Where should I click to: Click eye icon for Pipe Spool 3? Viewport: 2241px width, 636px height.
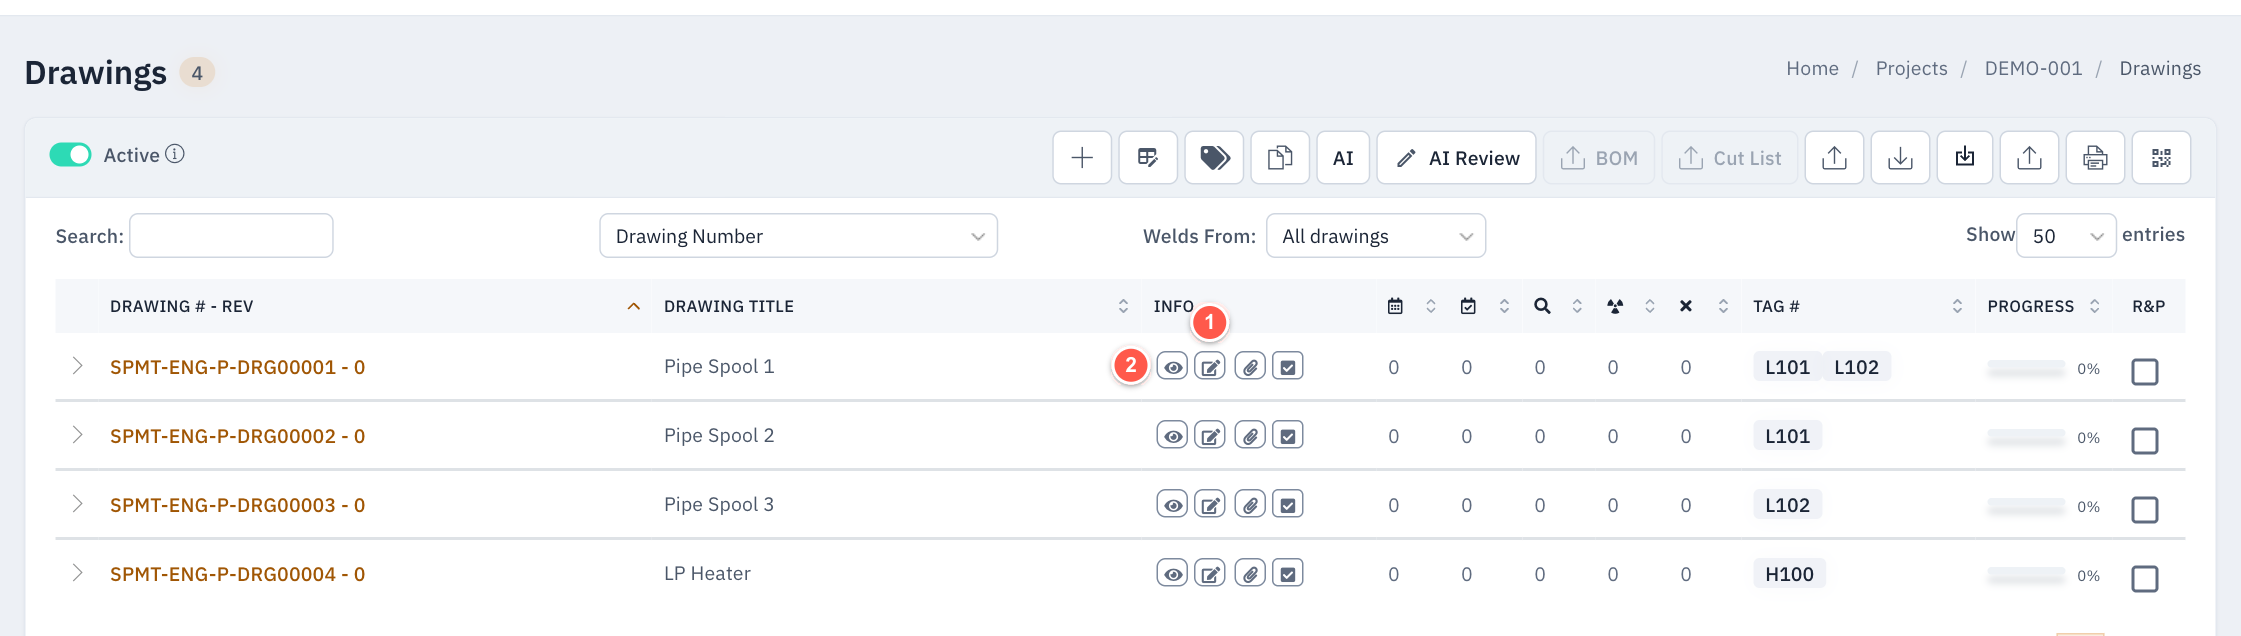point(1172,505)
